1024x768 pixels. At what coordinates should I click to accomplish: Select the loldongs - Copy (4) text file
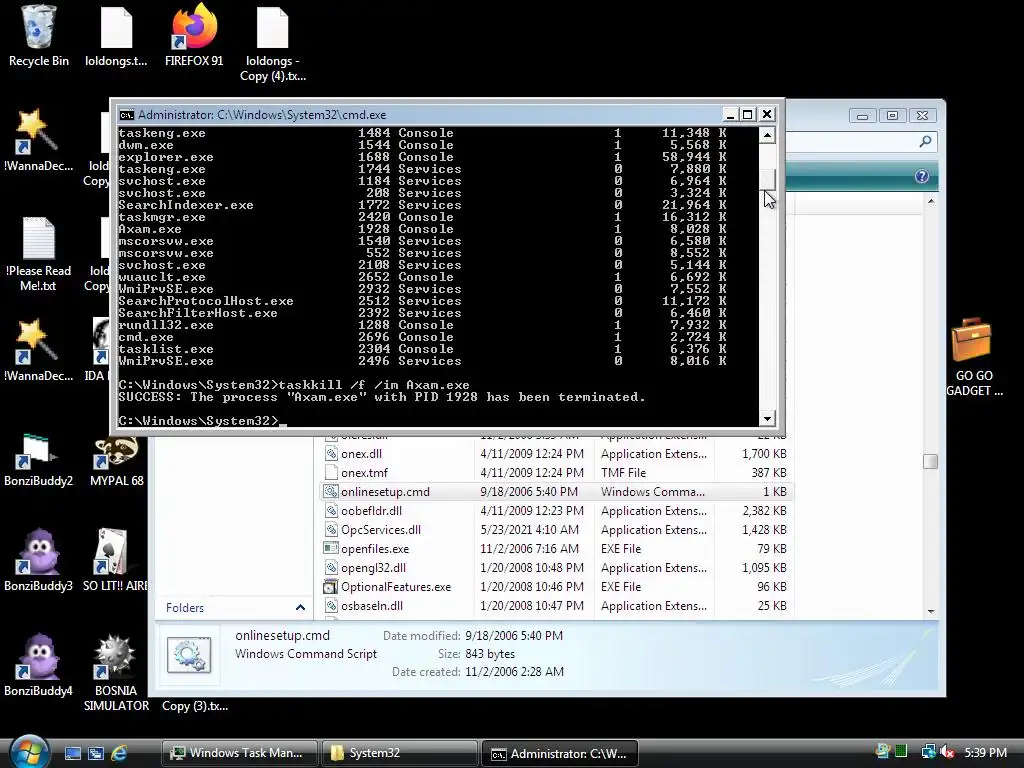[272, 43]
